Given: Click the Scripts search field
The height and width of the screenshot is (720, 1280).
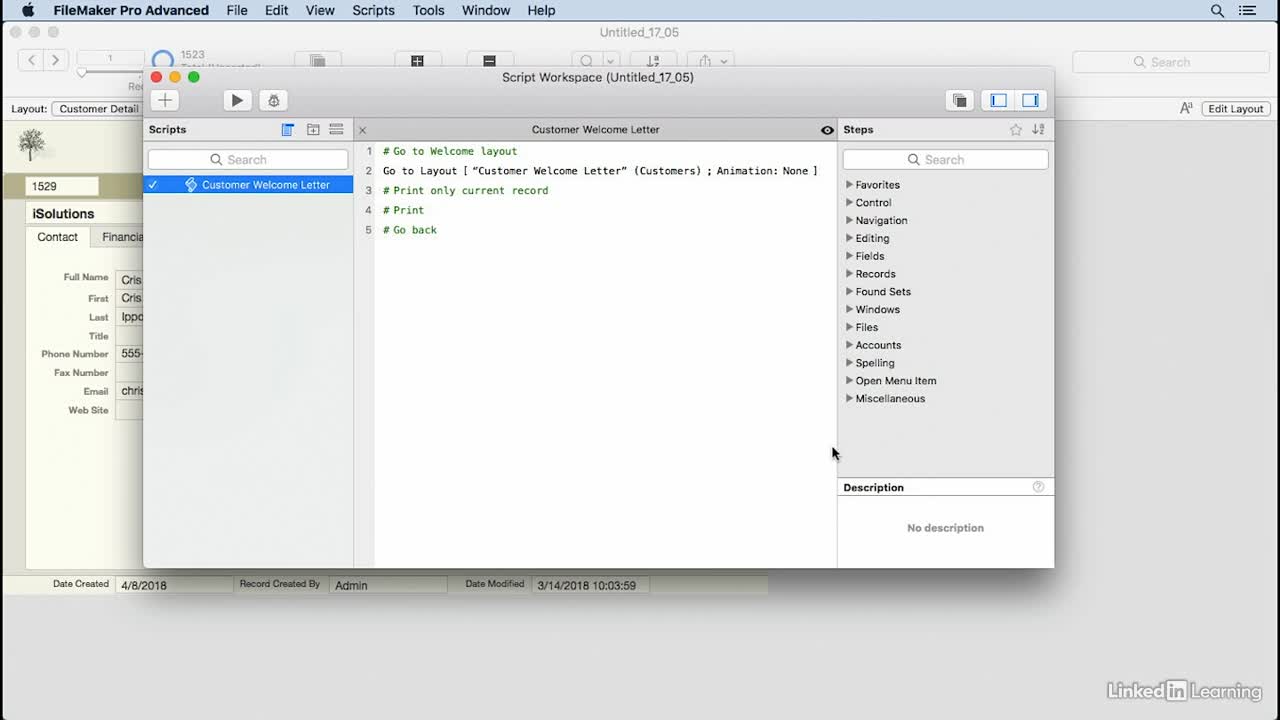Looking at the screenshot, I should (x=248, y=160).
